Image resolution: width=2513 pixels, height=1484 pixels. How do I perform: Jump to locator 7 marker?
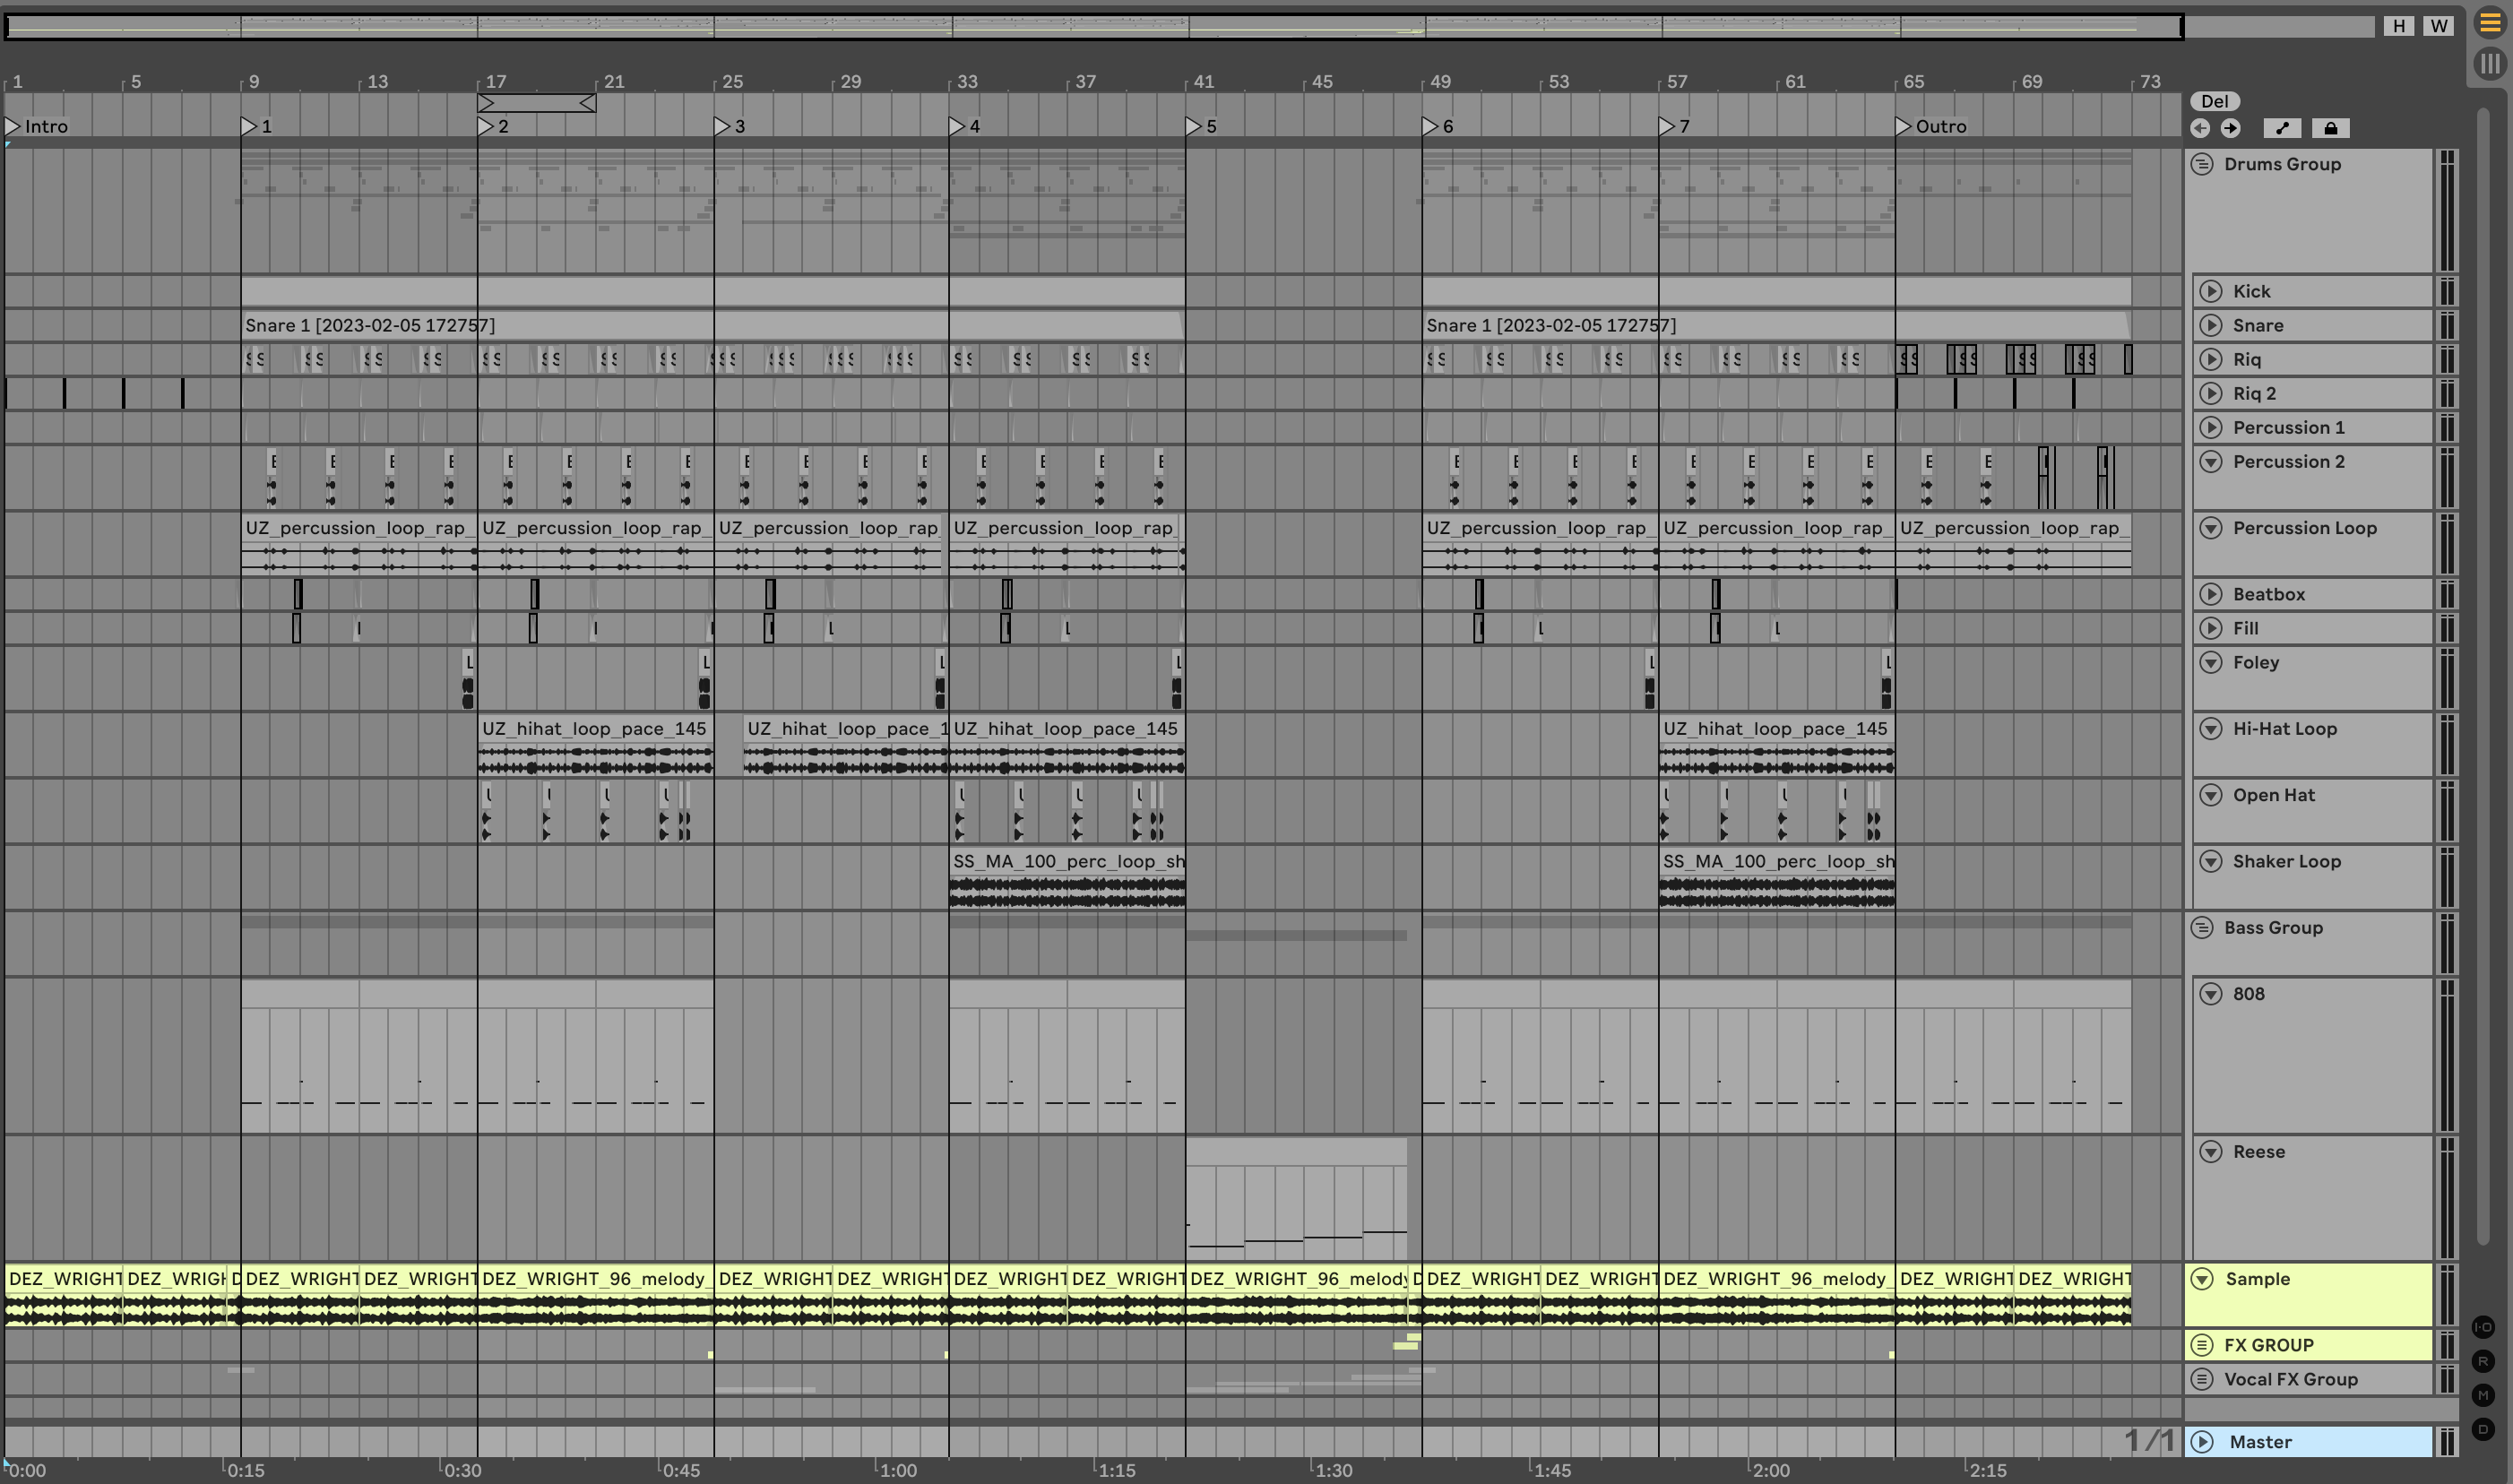coord(1667,126)
